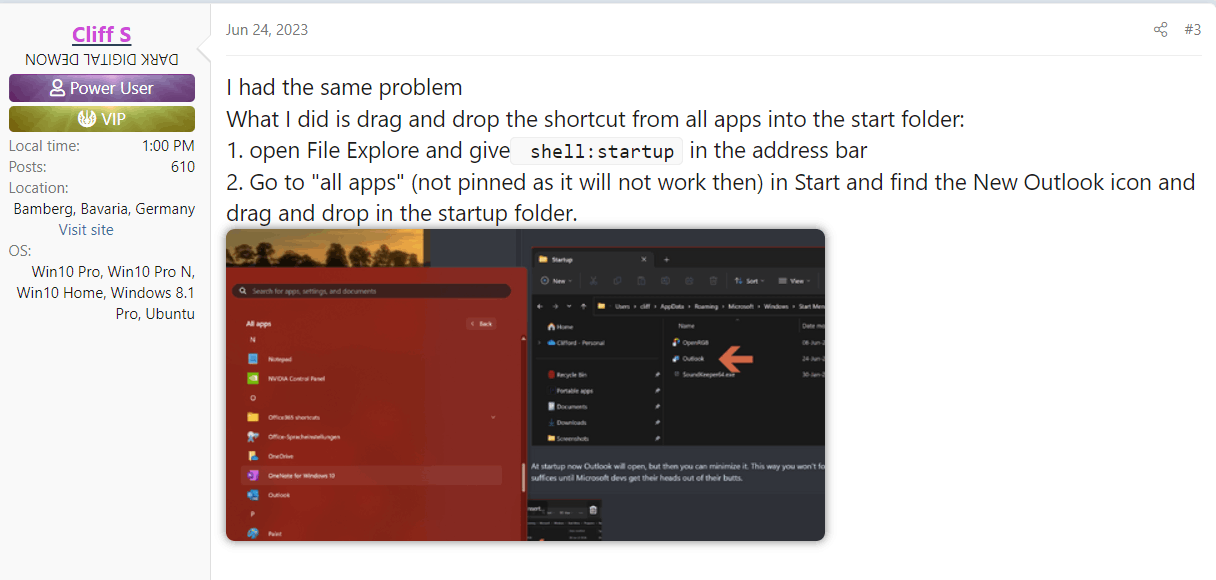The image size is (1216, 580).
Task: Click the Outlook icon in All apps list
Action: tap(253, 495)
